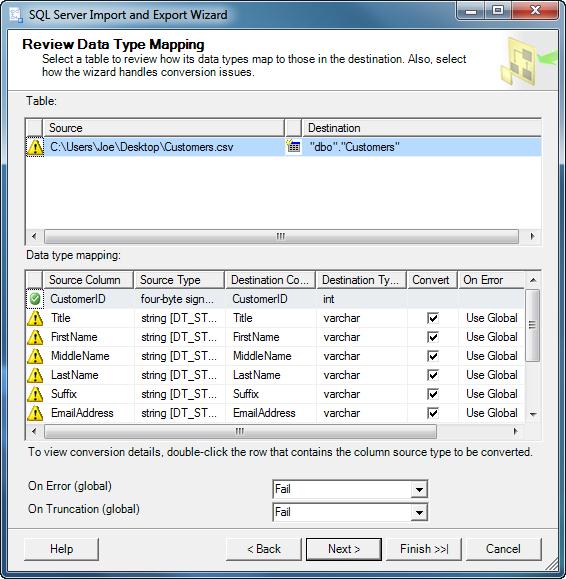Open the On Error cell for EmailAddress row
This screenshot has height=579, width=566.
[x=491, y=413]
